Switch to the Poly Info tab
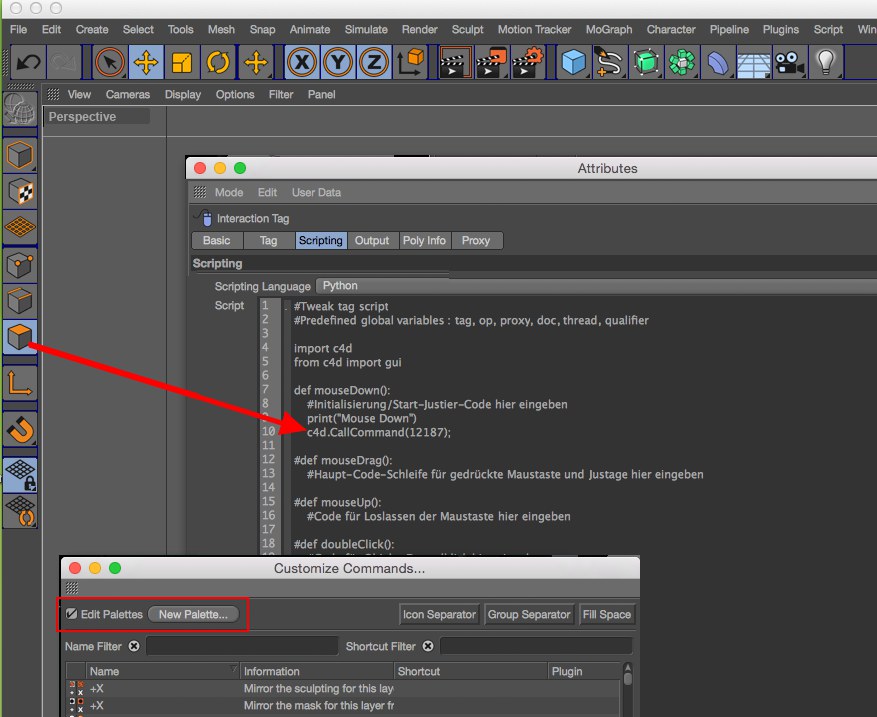 click(x=424, y=240)
